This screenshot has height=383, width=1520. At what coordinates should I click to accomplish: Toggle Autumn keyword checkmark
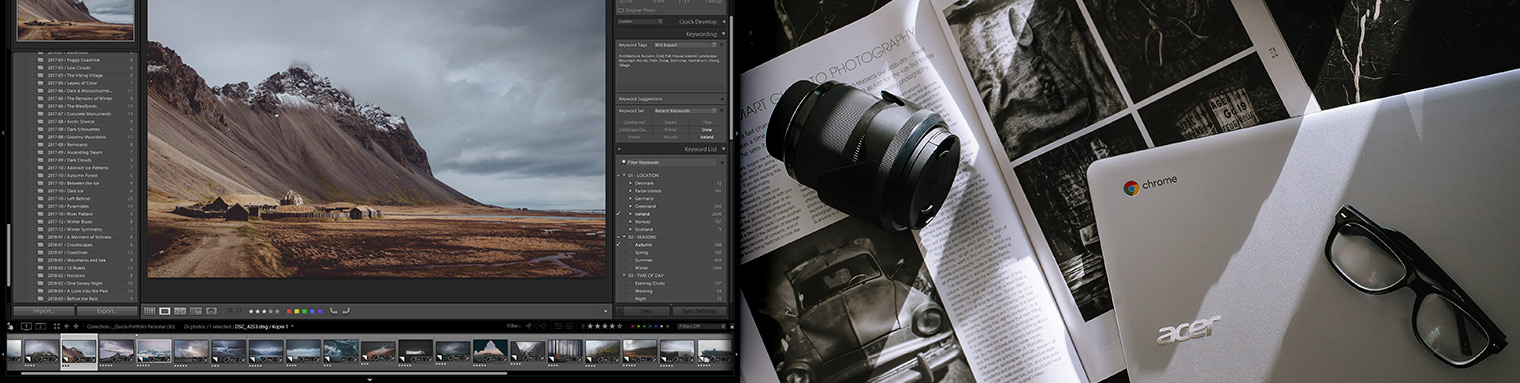point(618,244)
